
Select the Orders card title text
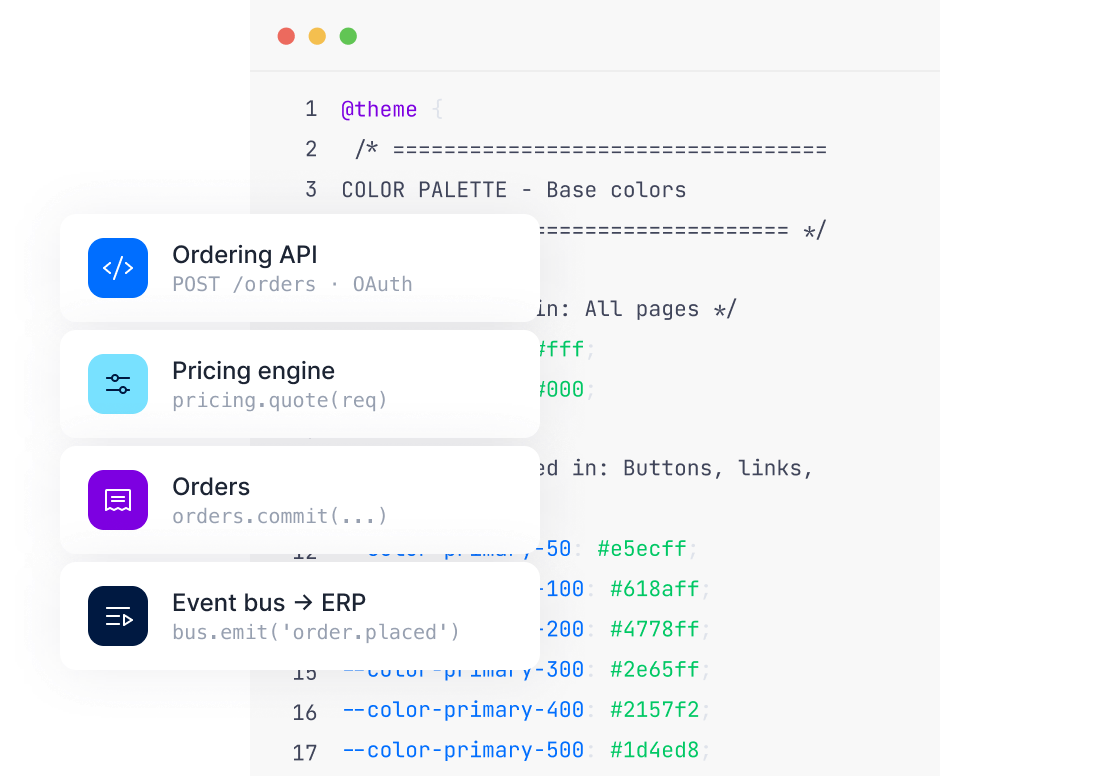tap(211, 487)
